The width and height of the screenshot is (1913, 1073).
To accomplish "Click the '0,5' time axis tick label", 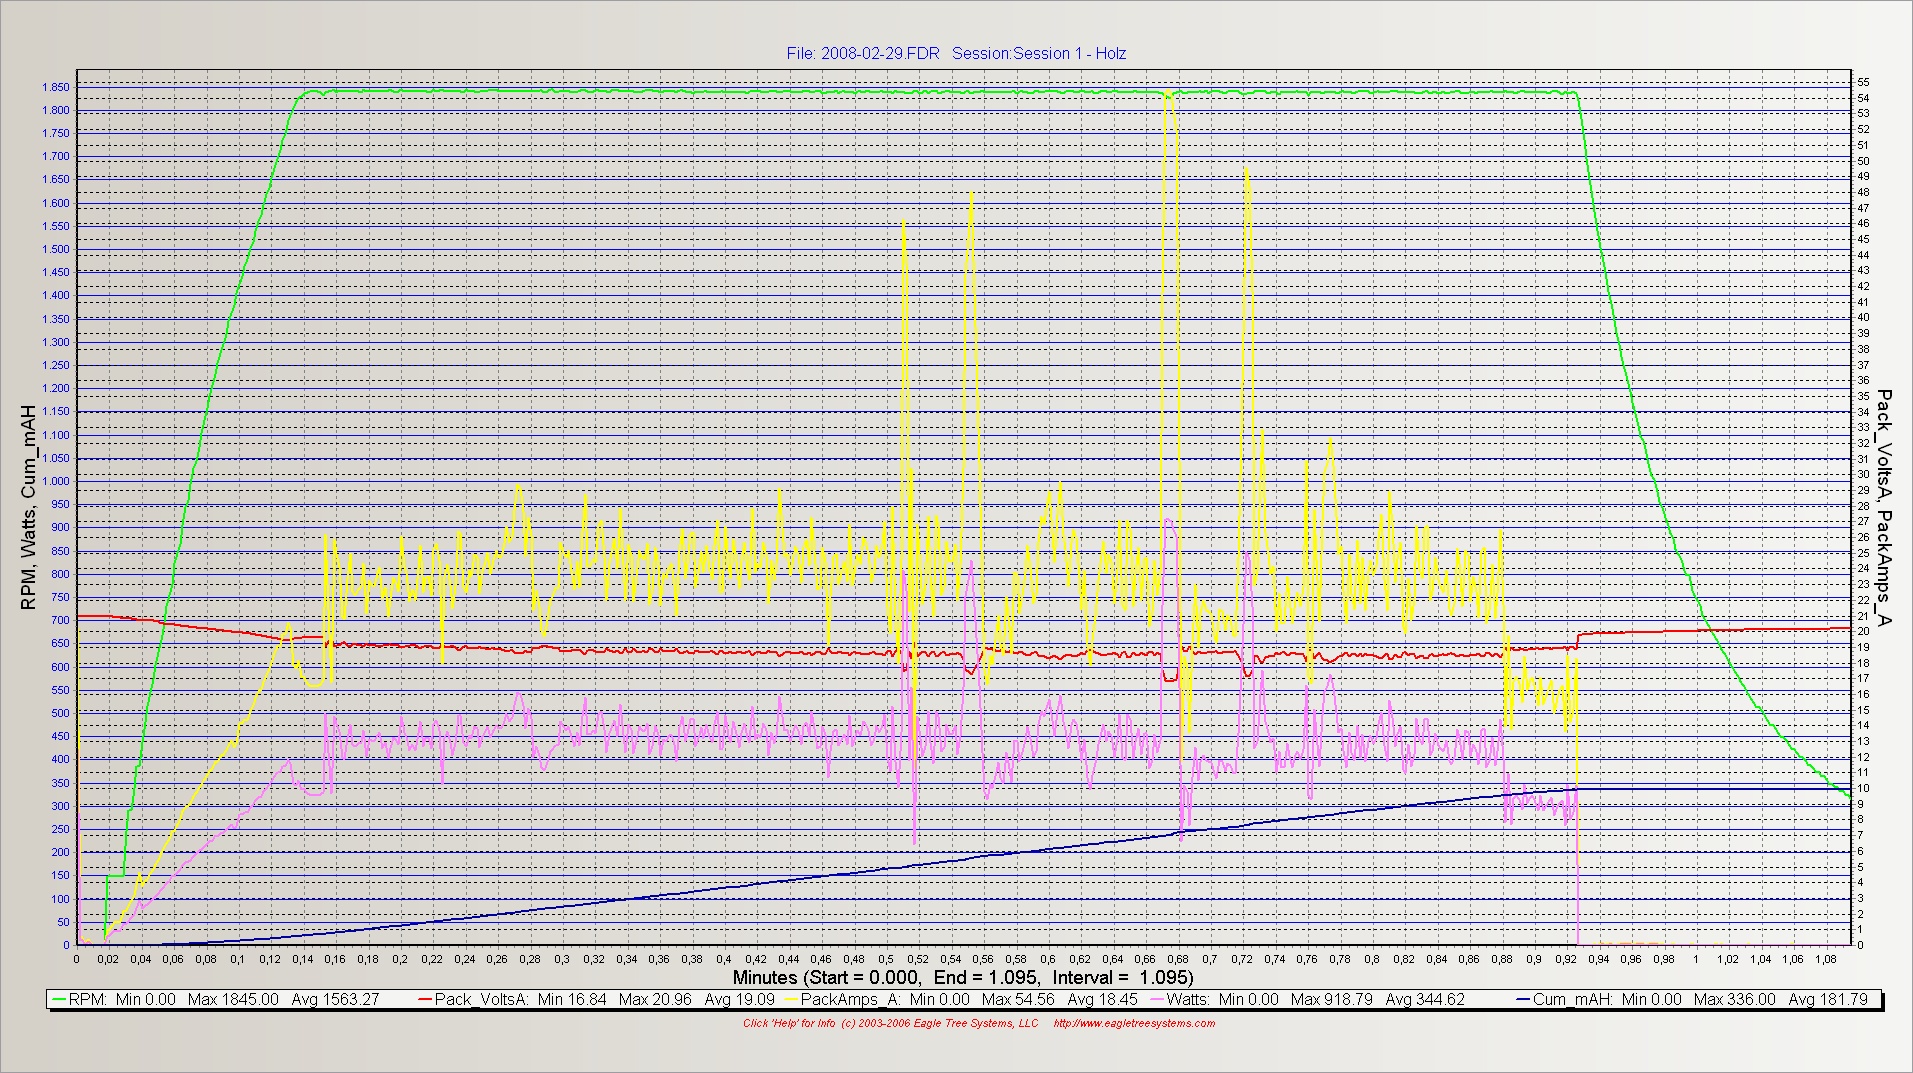I will coord(886,958).
